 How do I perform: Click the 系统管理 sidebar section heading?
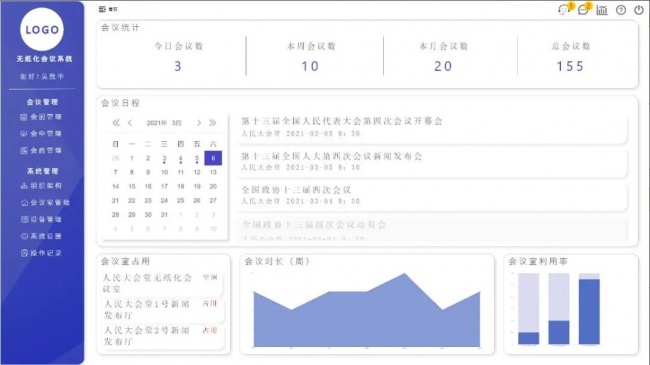click(42, 171)
